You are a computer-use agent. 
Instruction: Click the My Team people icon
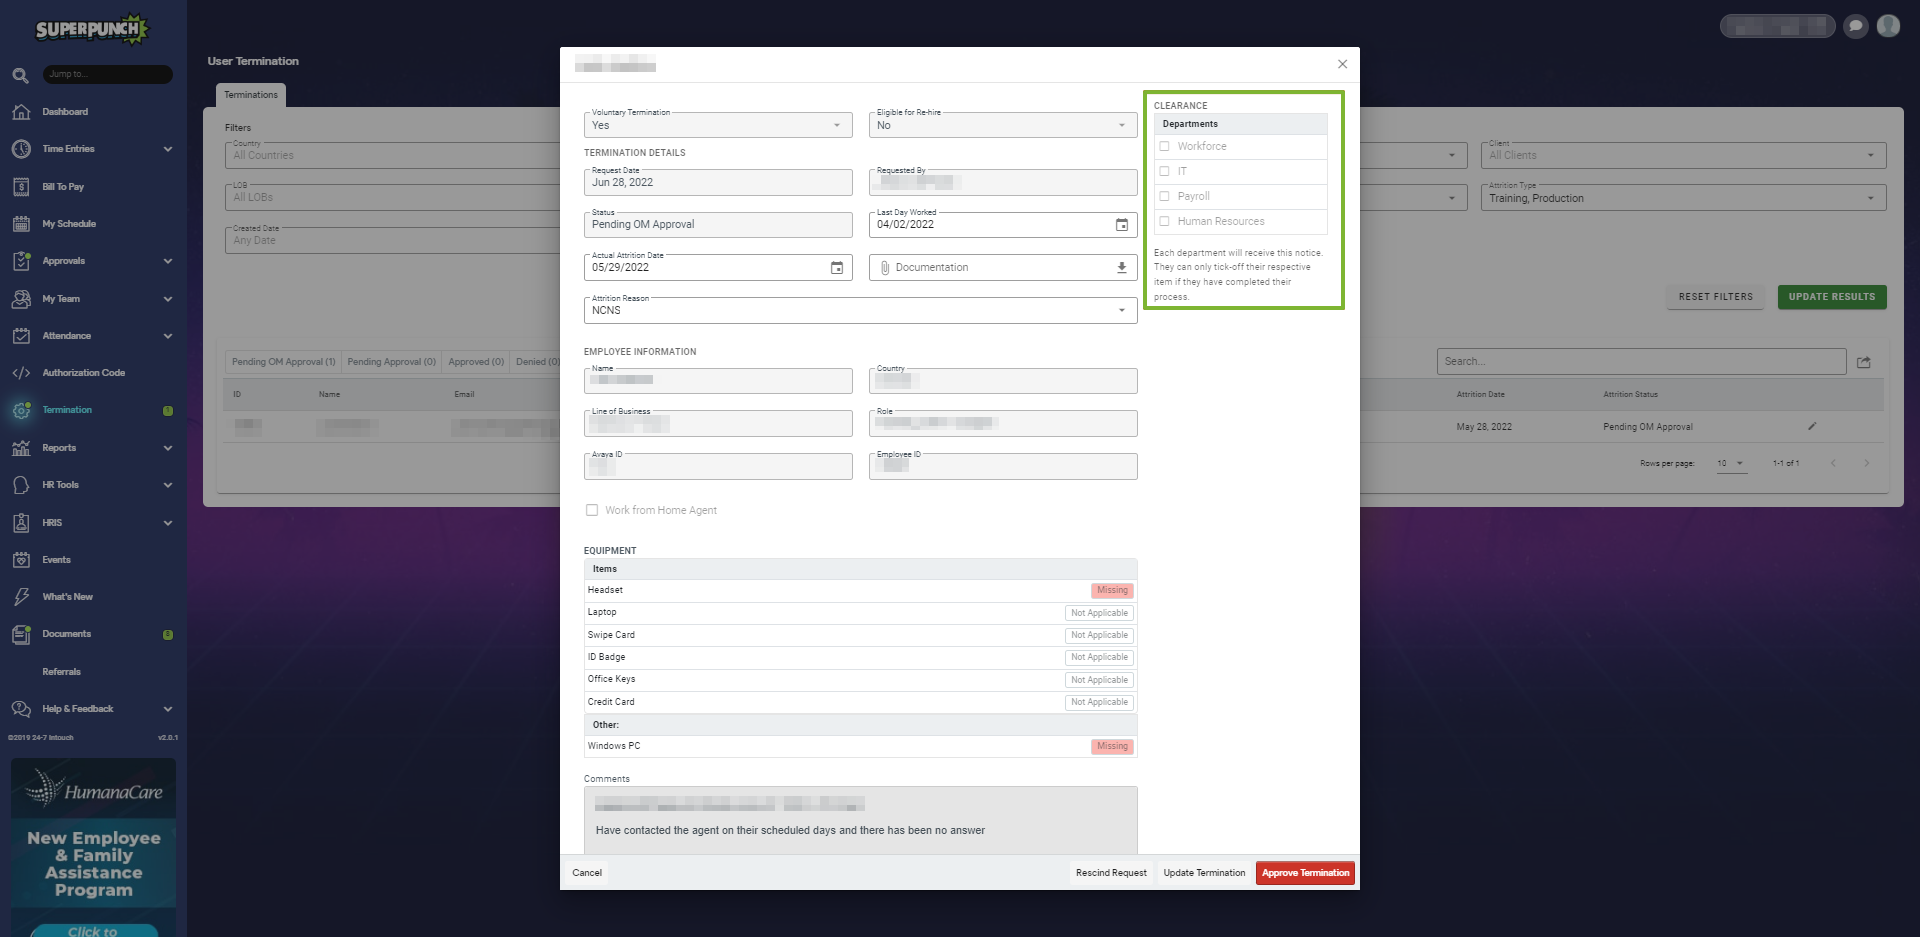point(21,299)
